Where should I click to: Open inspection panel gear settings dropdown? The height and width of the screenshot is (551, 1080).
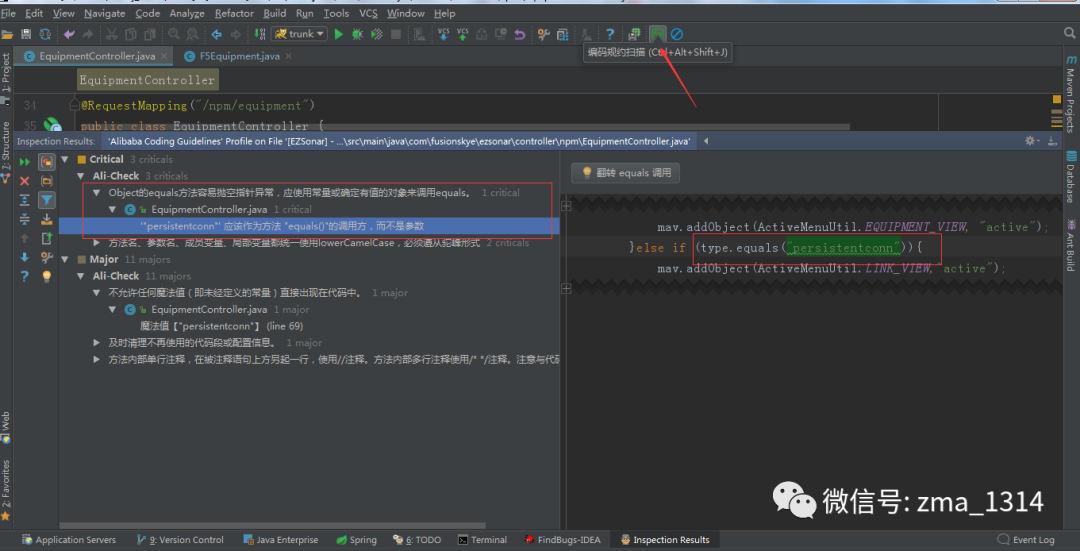[x=1031, y=141]
